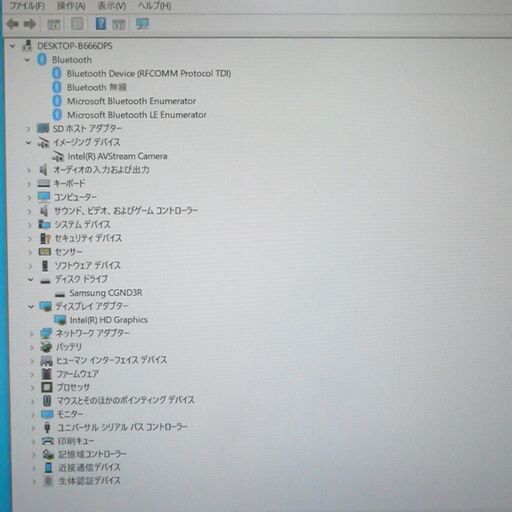Open the 操作(A) menu
Screen dimensions: 512x512
tap(71, 6)
